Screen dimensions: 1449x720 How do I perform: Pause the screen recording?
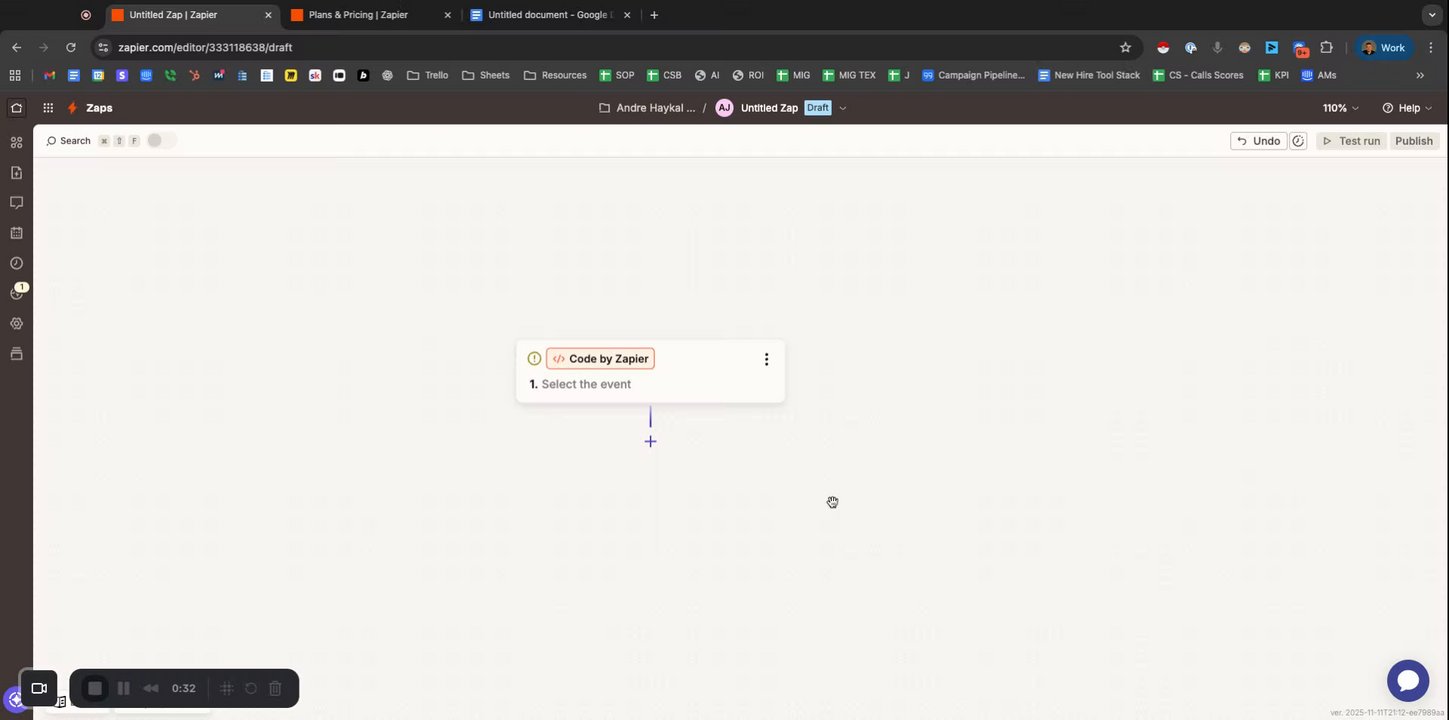pyautogui.click(x=124, y=688)
